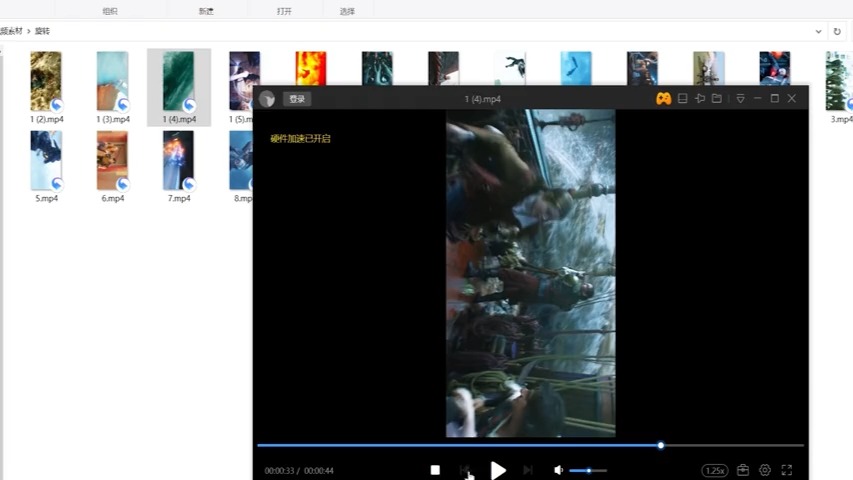The width and height of the screenshot is (853, 480).
Task: Click the 00:00:33 / 00:00:44 time display
Action: click(x=299, y=471)
